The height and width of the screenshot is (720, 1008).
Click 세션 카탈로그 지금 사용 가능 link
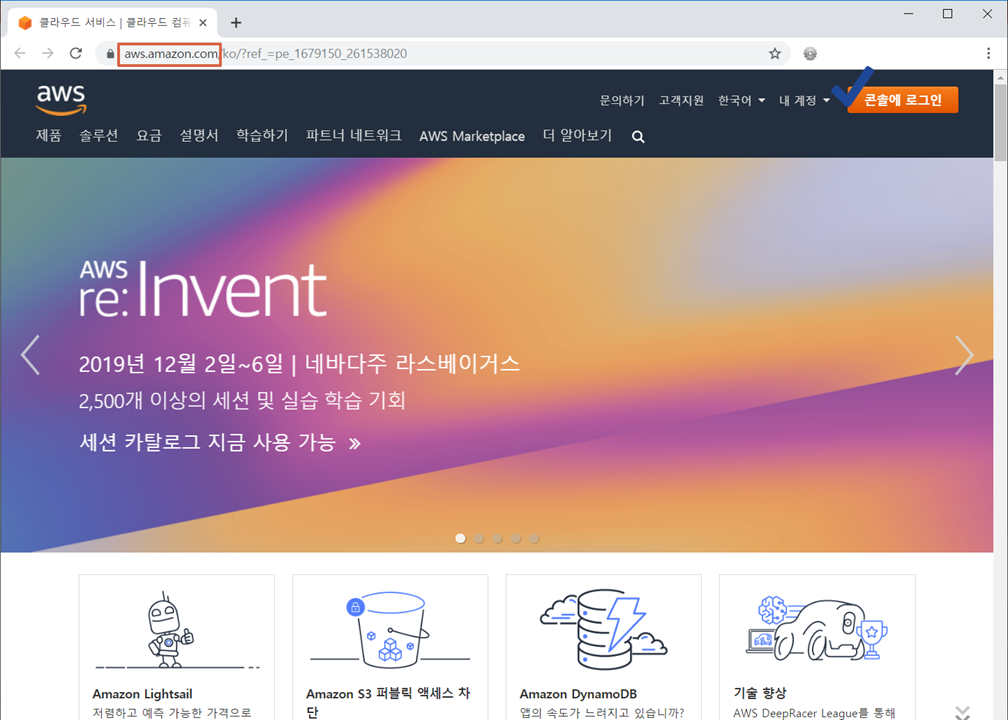[x=220, y=442]
